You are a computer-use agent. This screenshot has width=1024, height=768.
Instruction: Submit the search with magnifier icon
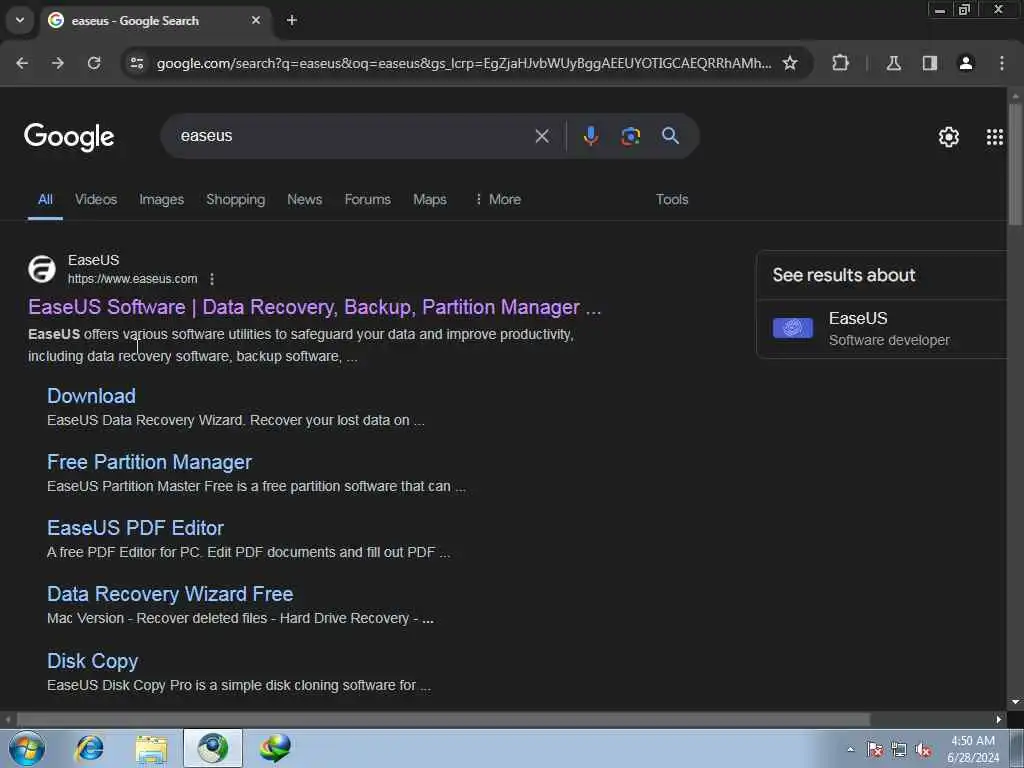point(670,136)
